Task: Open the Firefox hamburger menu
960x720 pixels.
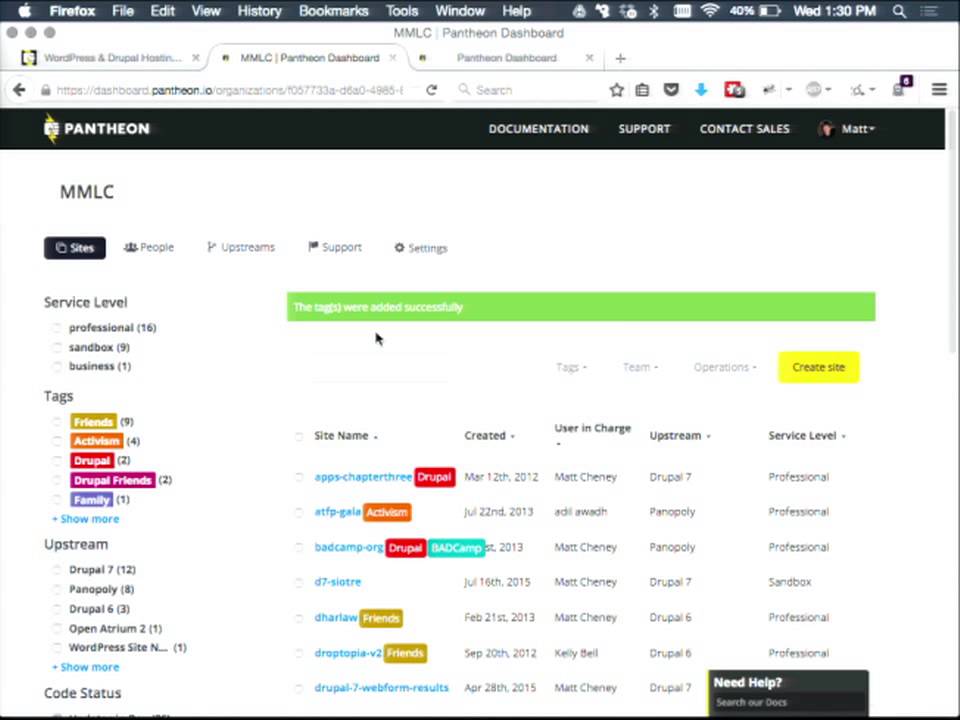Action: [939, 90]
